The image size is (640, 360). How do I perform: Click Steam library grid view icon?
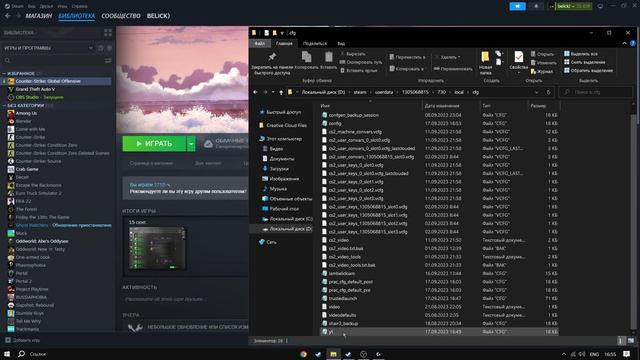[x=108, y=32]
